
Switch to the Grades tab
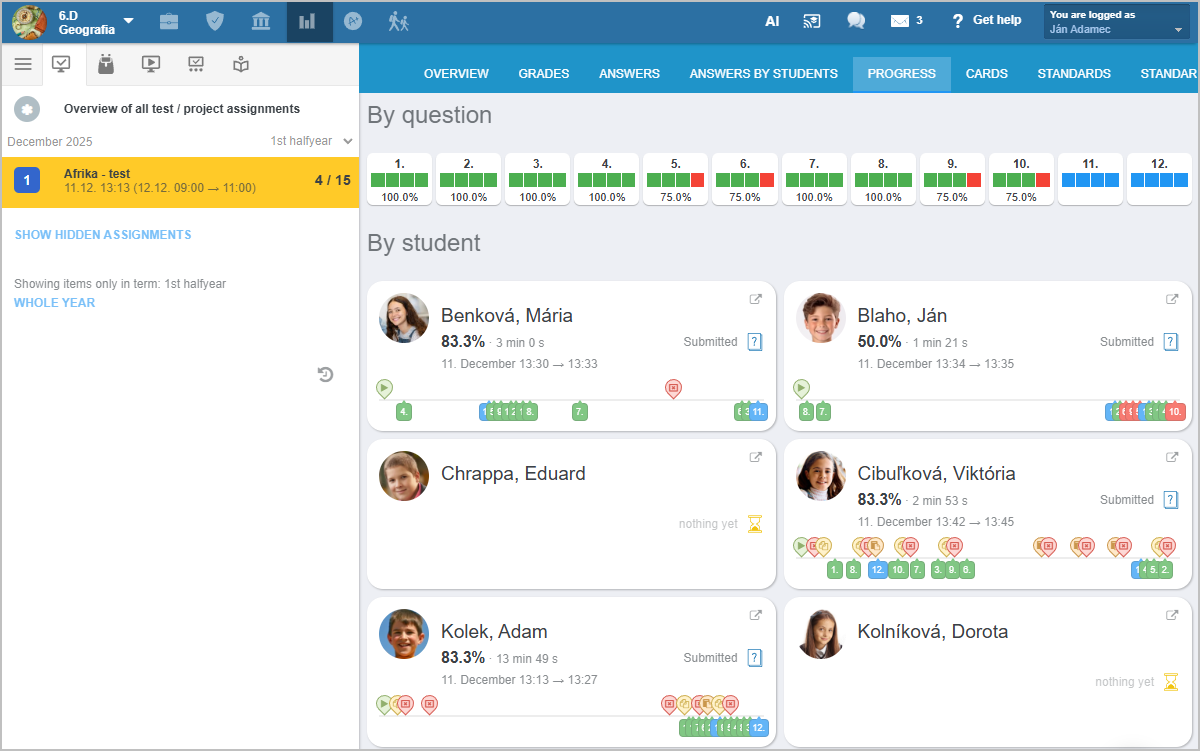[x=544, y=74]
